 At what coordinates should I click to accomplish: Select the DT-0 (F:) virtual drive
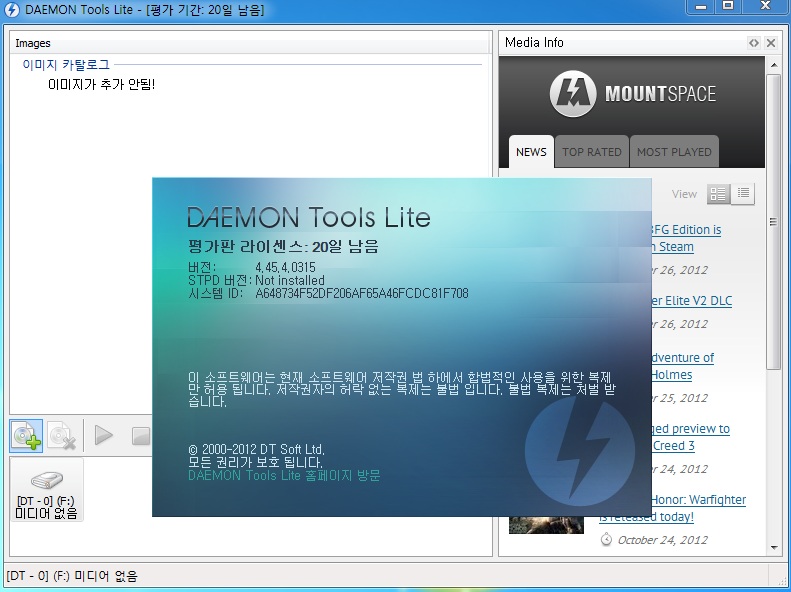point(47,490)
